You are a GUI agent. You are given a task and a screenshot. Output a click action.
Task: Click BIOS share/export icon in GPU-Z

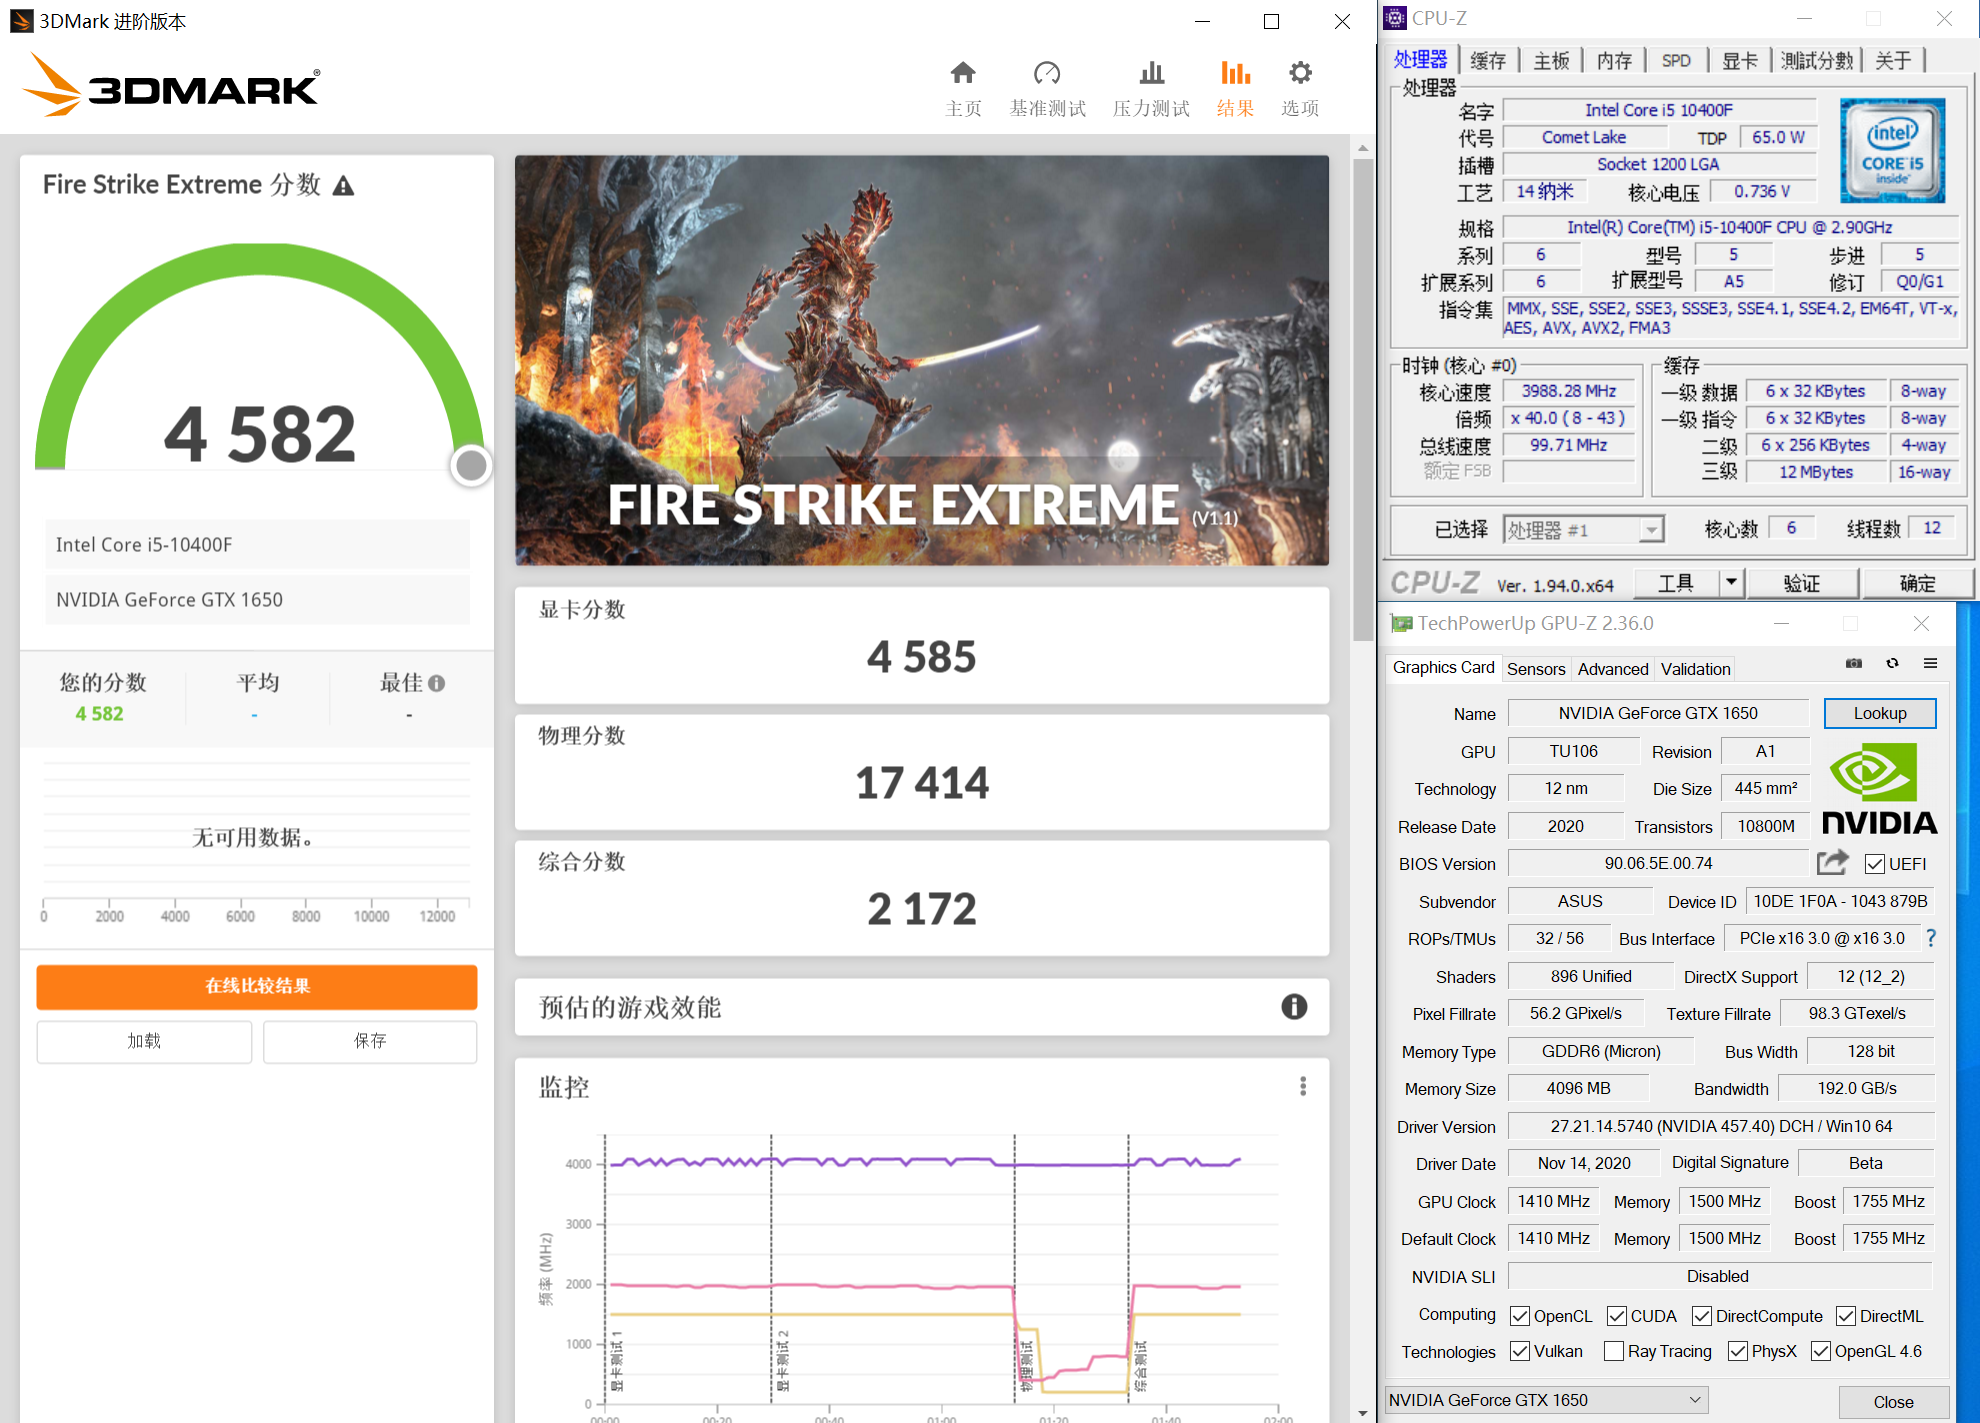(x=1832, y=862)
